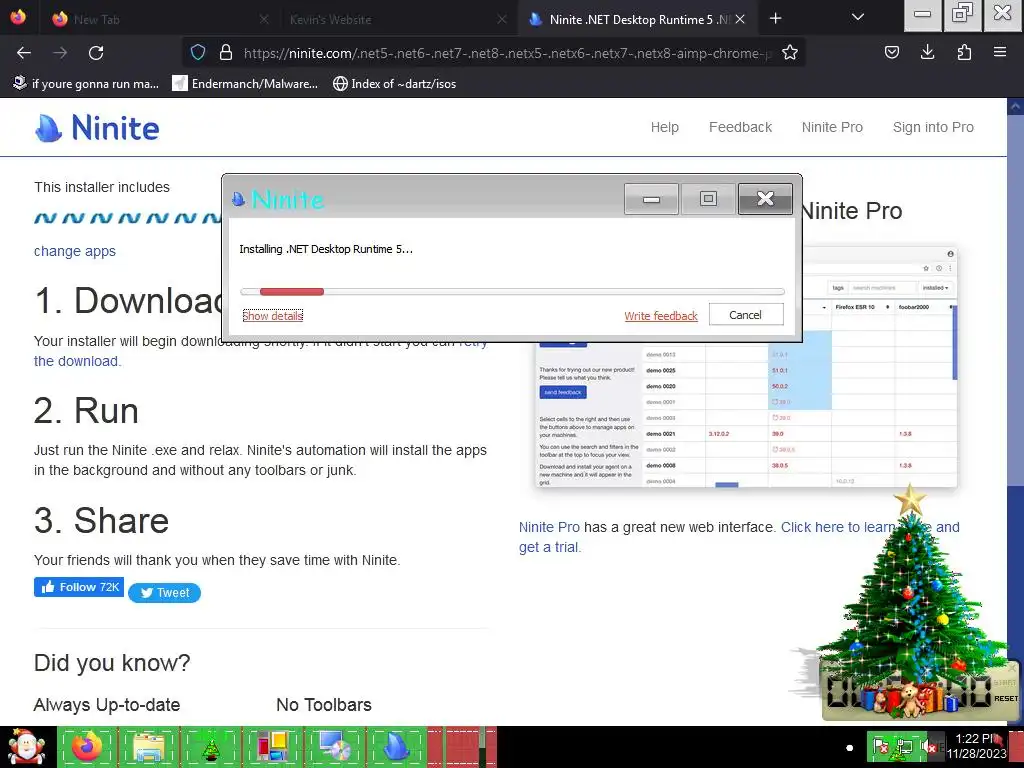The image size is (1024, 768).
Task: Open a new browser tab
Action: tap(775, 19)
